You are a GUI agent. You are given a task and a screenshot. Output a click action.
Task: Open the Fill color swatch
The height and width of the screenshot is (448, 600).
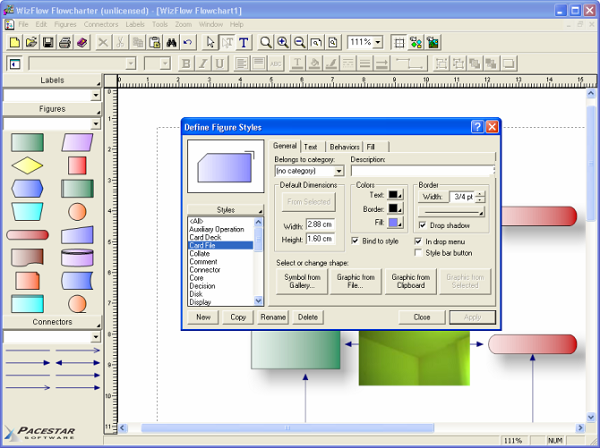pos(395,223)
